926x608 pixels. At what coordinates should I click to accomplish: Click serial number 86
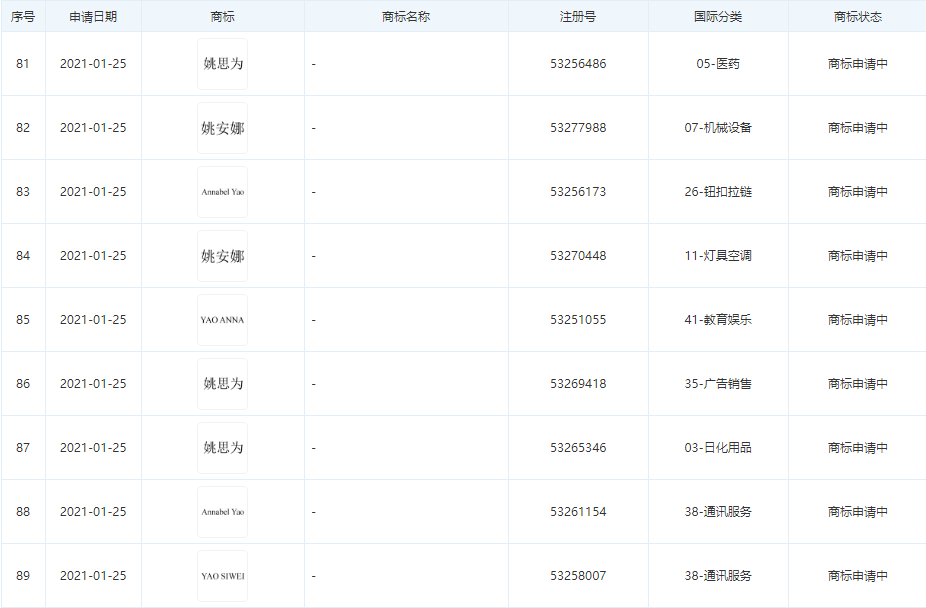(x=22, y=384)
